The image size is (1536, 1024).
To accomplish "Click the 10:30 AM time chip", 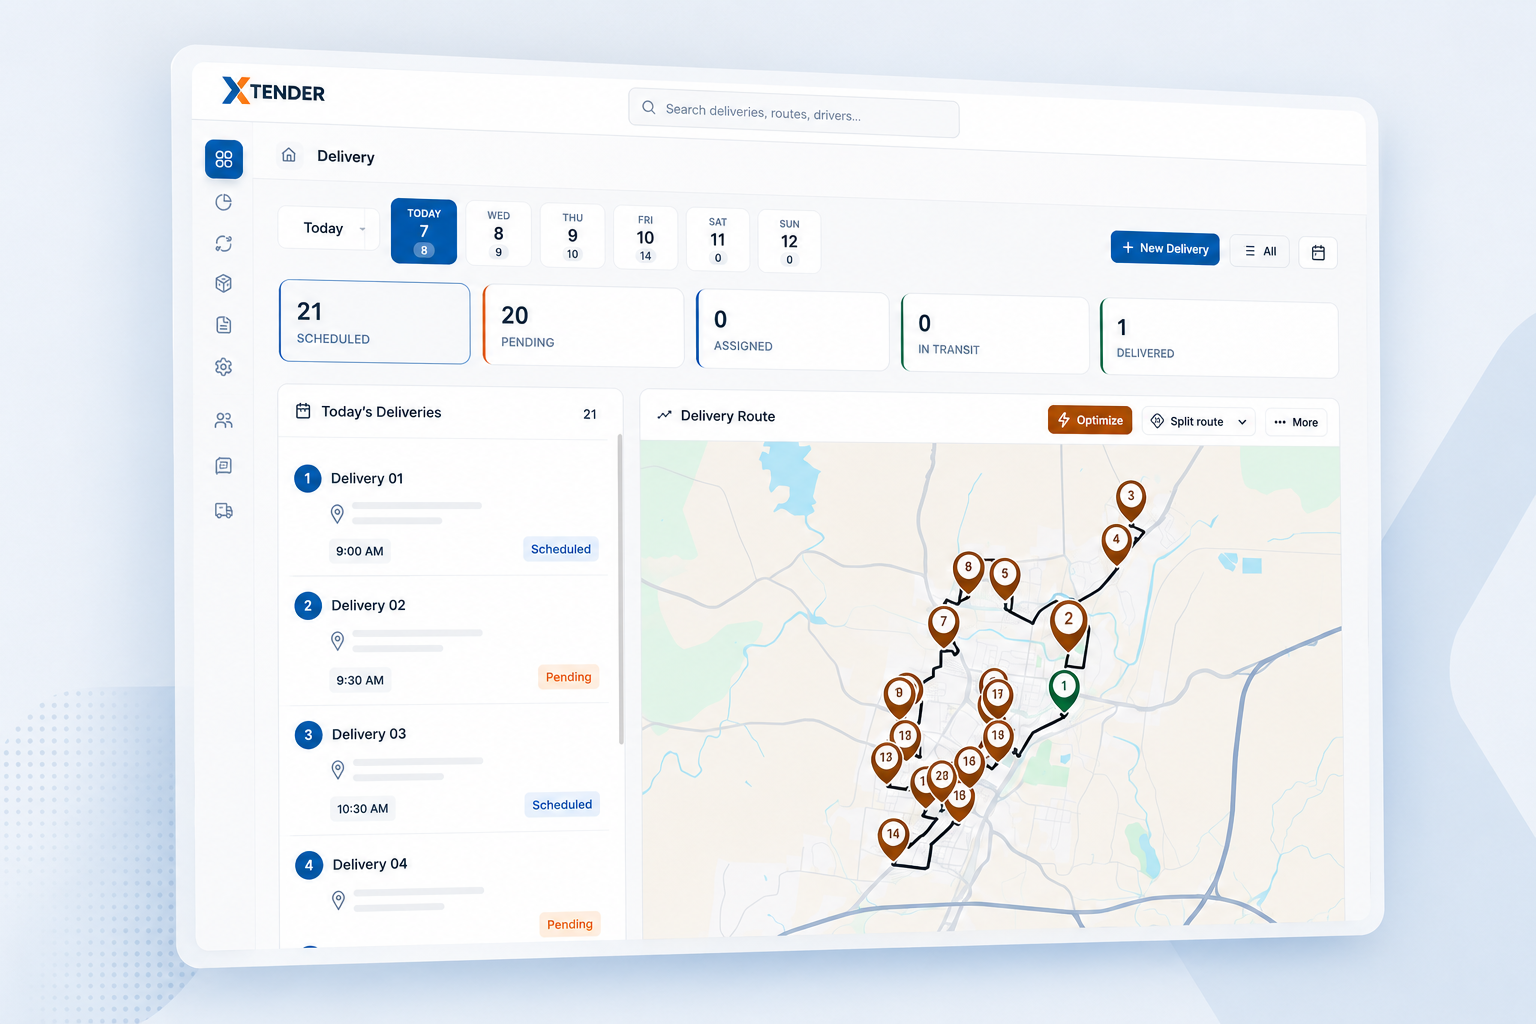I will click(363, 808).
